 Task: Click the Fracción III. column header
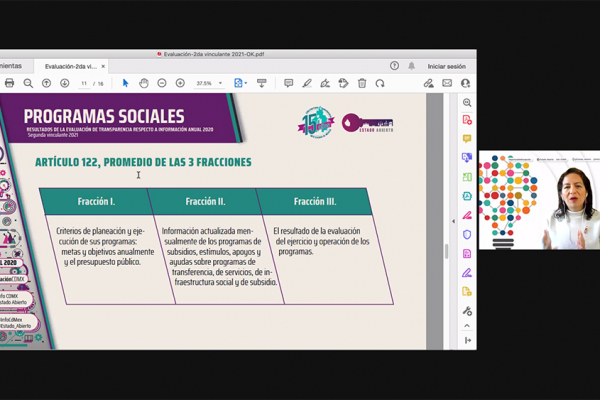pyautogui.click(x=315, y=201)
